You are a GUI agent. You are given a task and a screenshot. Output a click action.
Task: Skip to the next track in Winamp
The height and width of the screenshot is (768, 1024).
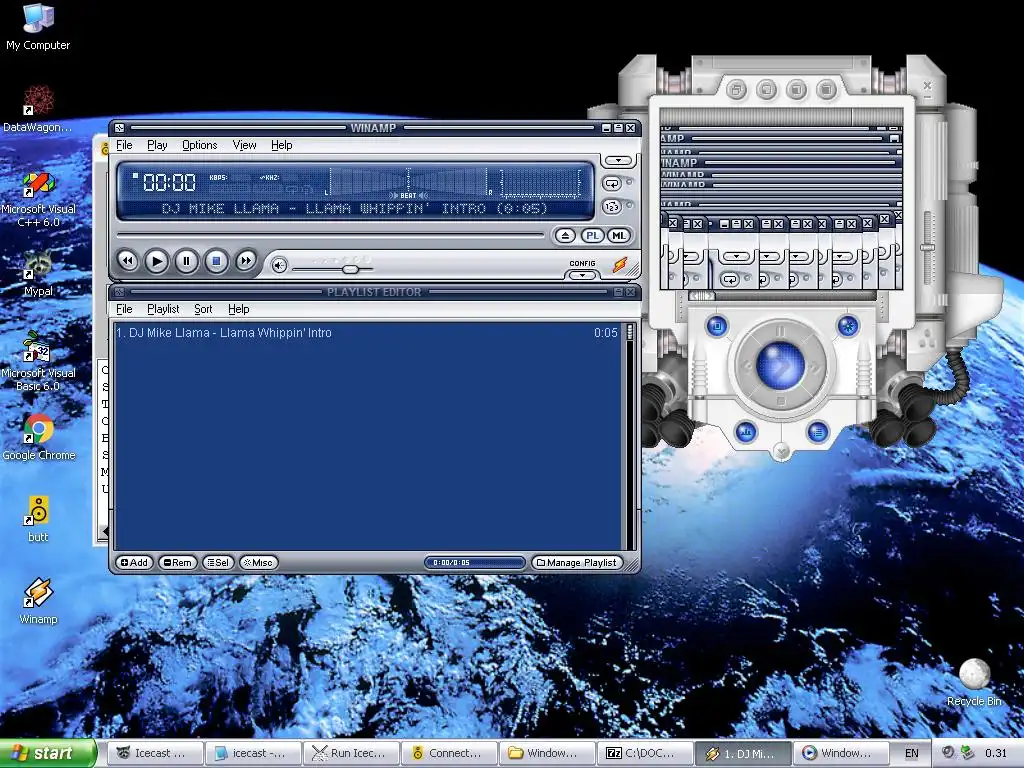click(x=246, y=261)
